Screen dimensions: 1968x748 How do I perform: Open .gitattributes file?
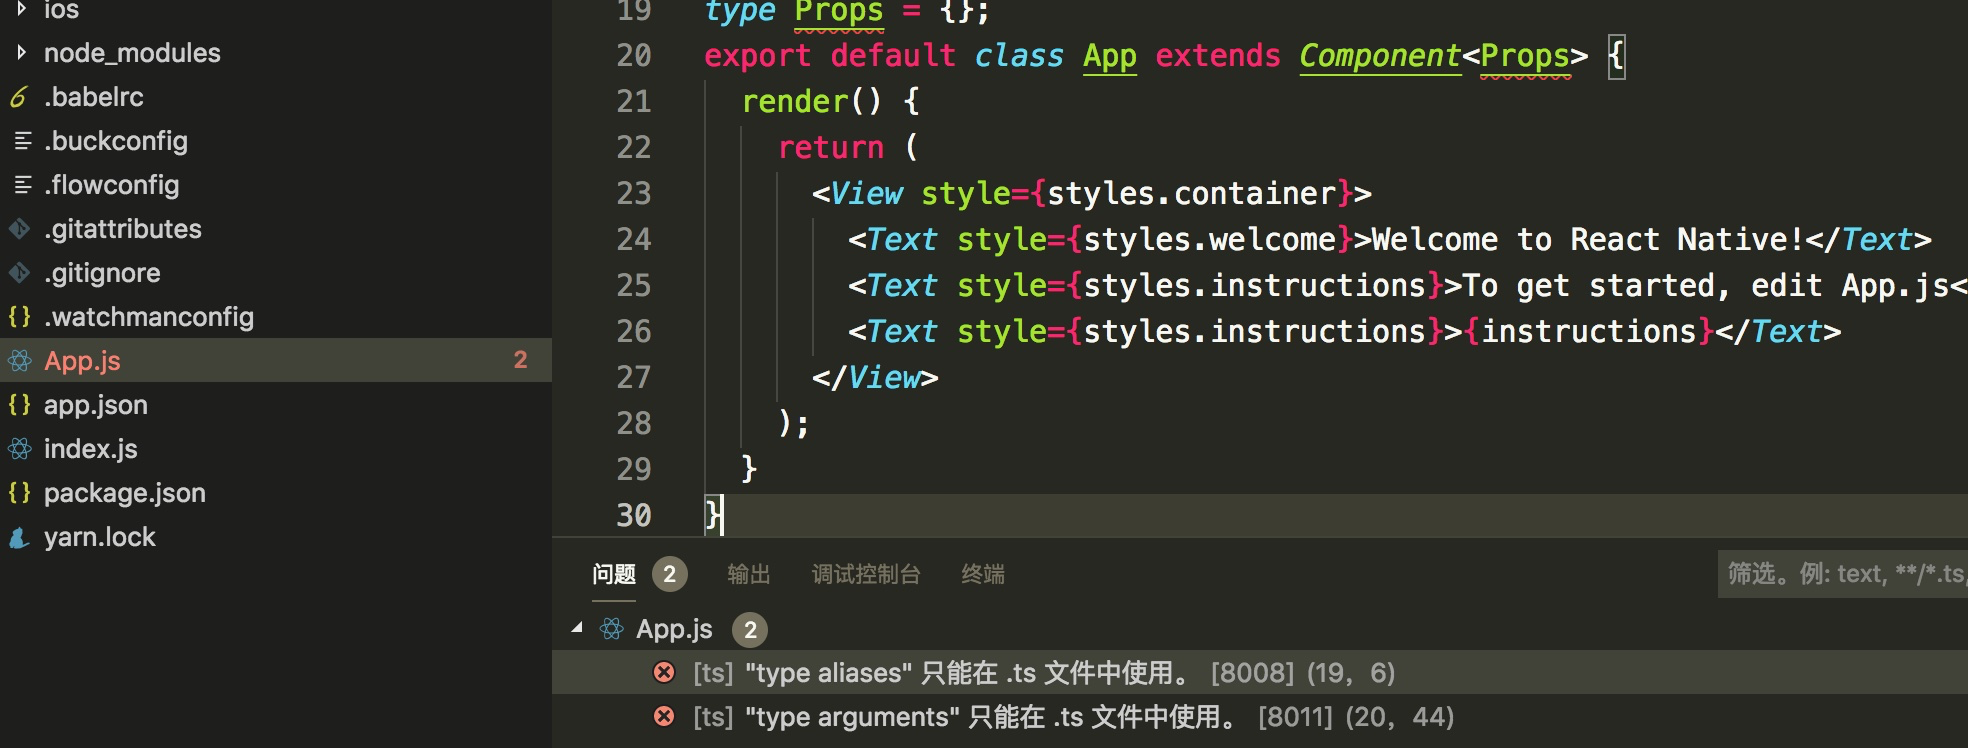pyautogui.click(x=123, y=229)
